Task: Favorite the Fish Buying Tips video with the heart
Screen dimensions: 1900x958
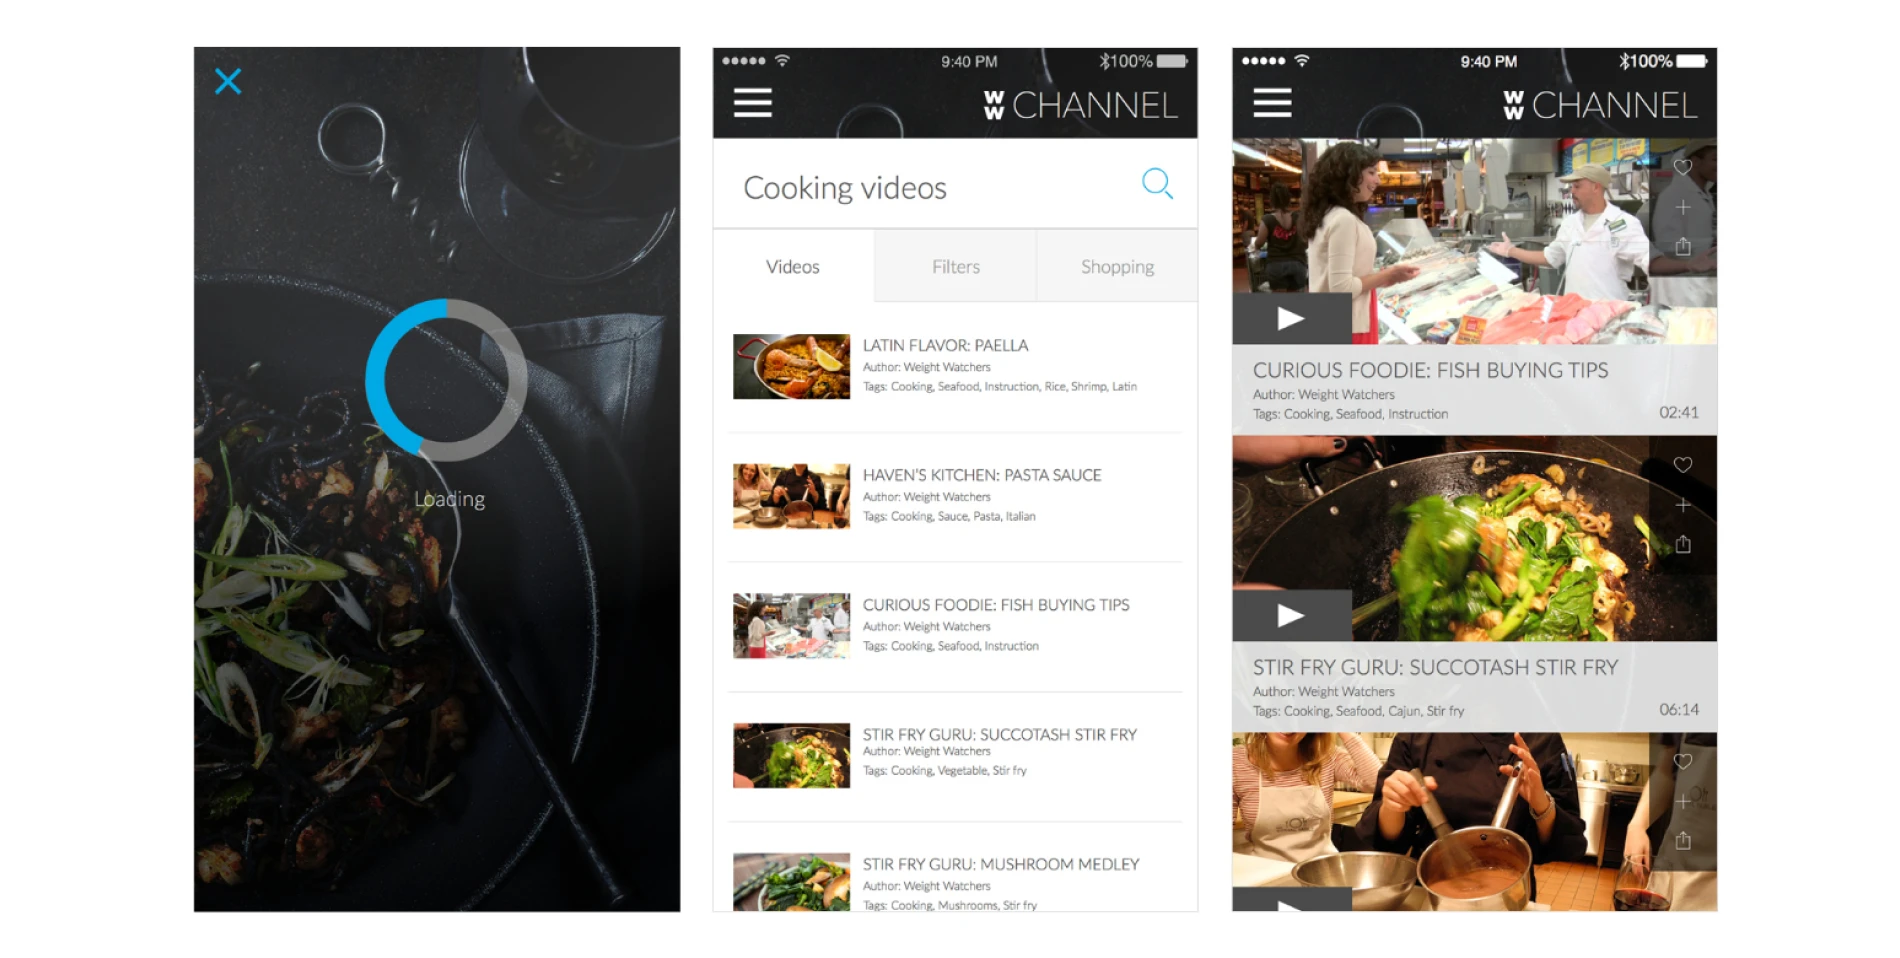Action: coord(1683,168)
